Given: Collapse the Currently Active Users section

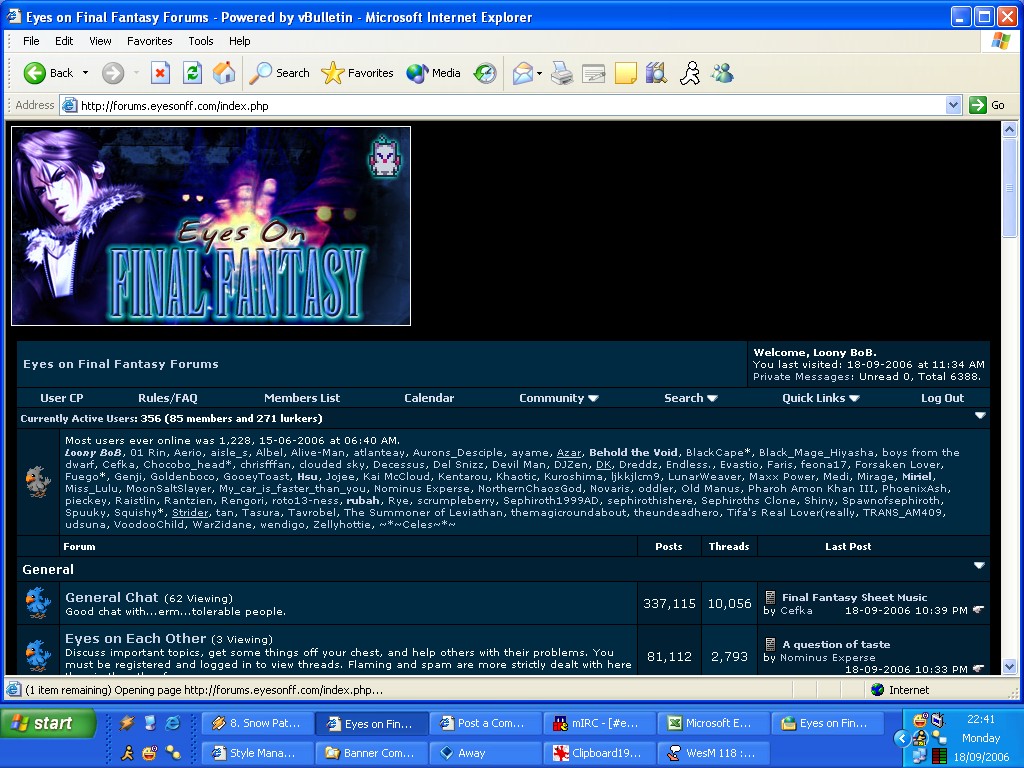Looking at the screenshot, I should click(980, 415).
